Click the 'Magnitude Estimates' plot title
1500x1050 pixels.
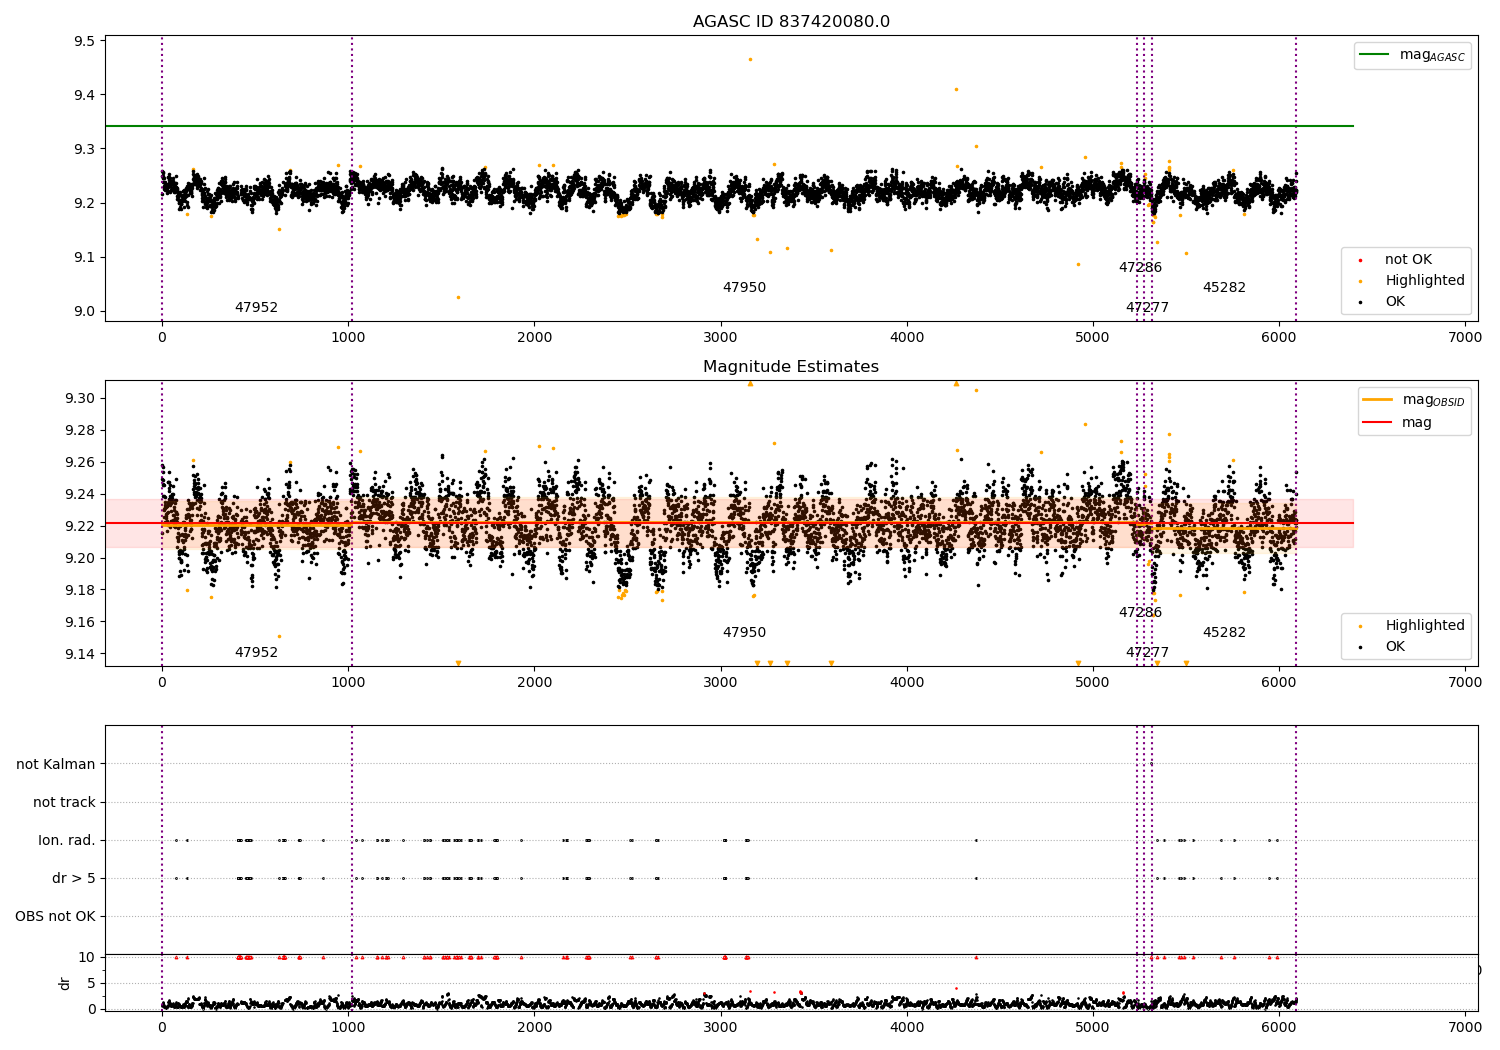(x=791, y=367)
